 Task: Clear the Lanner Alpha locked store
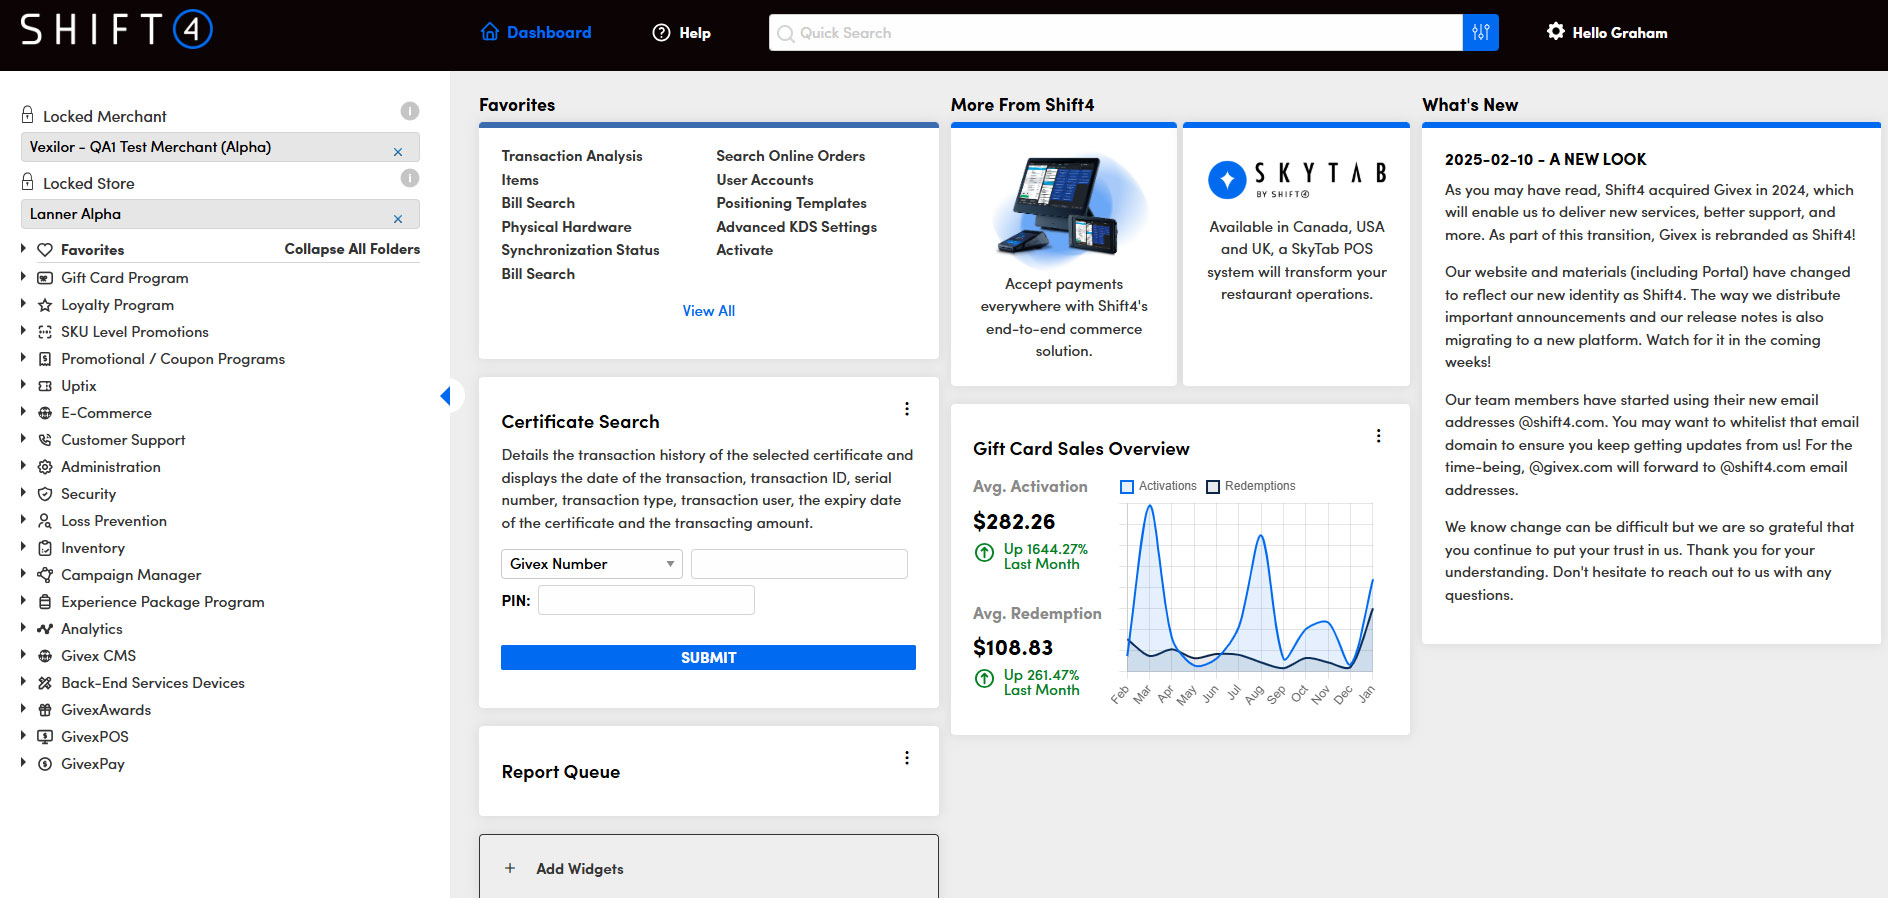coord(398,219)
